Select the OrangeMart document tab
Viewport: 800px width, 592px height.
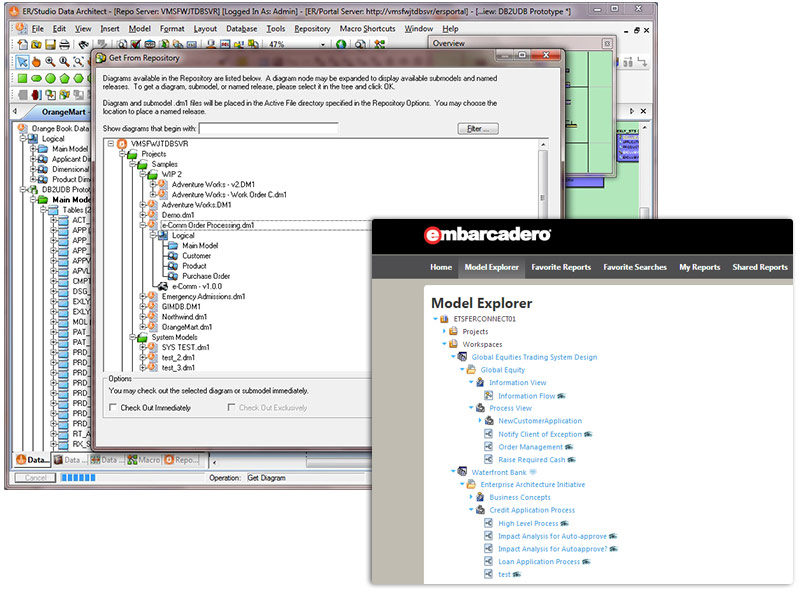pos(62,112)
